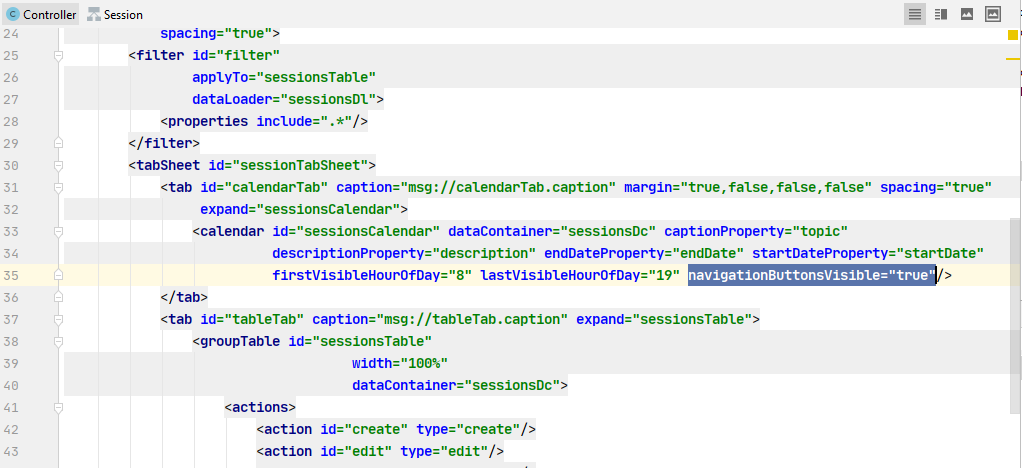The height and width of the screenshot is (468, 1022).
Task: Open the Session tab
Action: [x=115, y=14]
